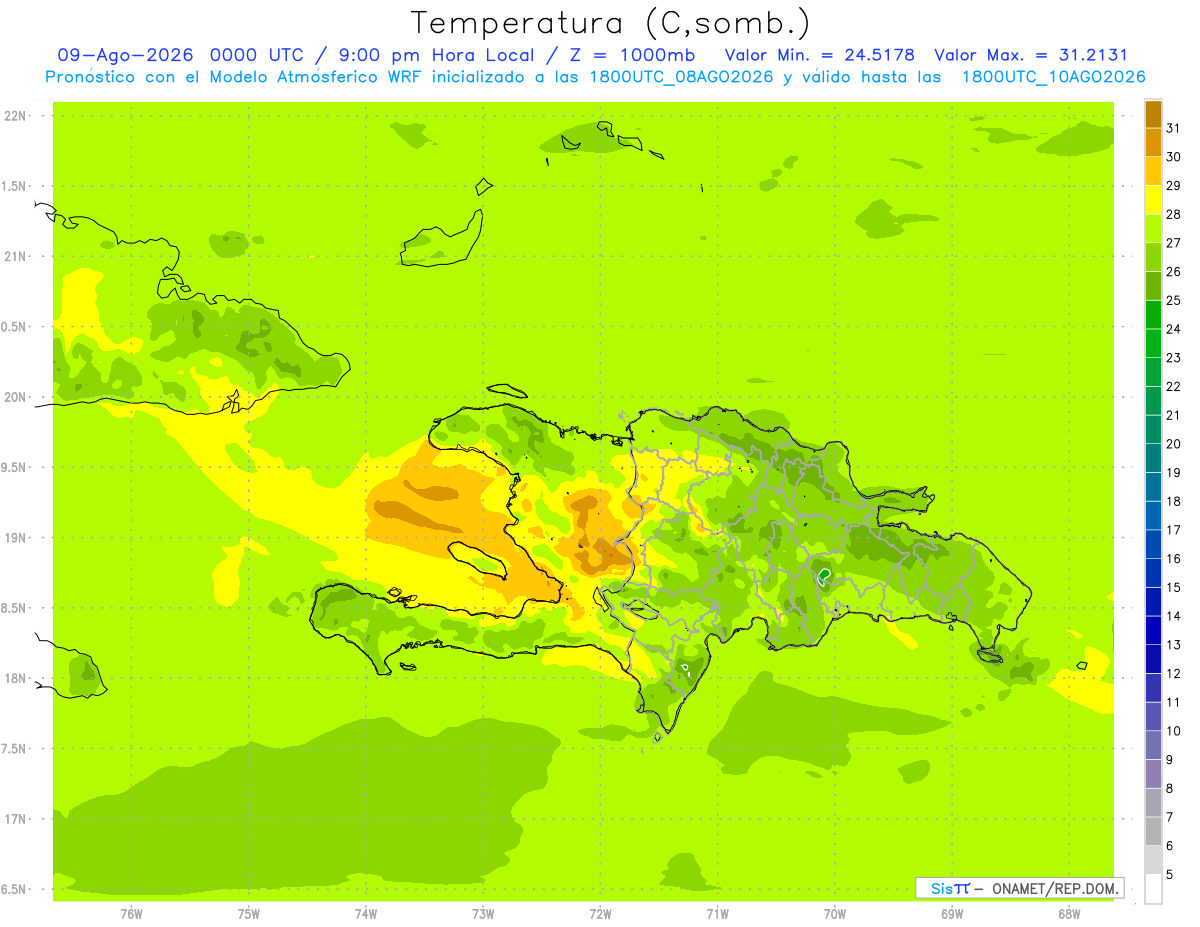Viewport: 1200px width, 927px height.
Task: Click the color bar label '22'
Action: (1174, 386)
